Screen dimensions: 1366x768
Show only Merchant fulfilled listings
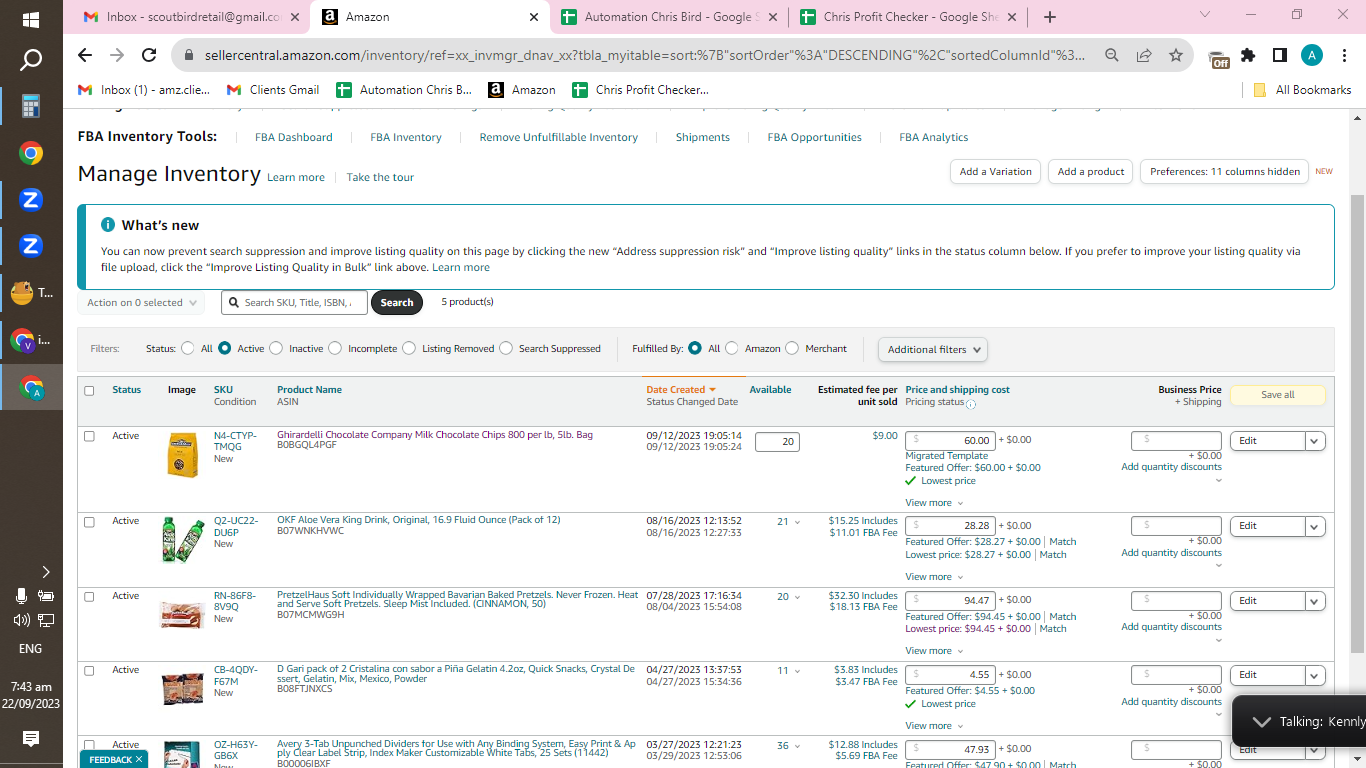pos(792,349)
